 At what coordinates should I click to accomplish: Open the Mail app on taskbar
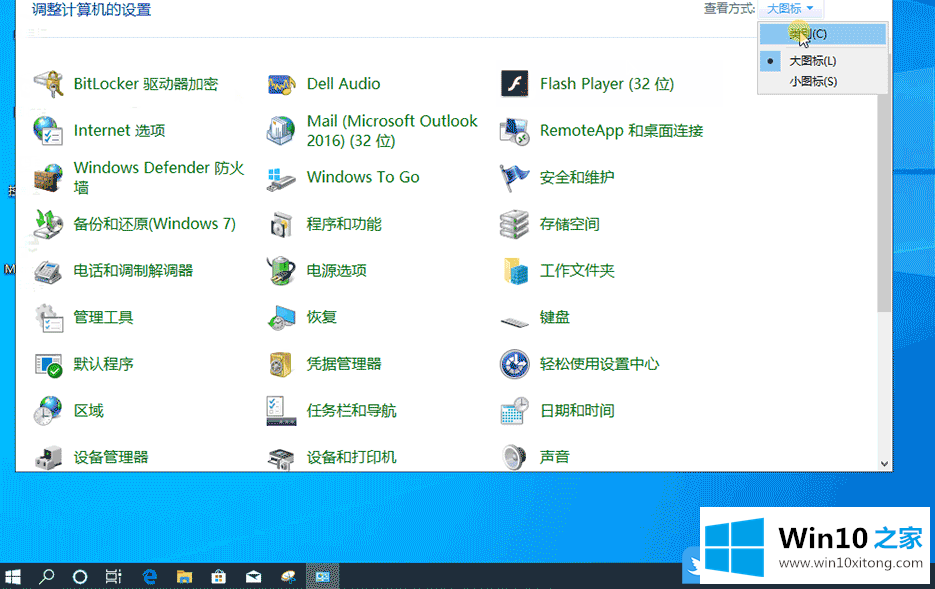pyautogui.click(x=253, y=576)
